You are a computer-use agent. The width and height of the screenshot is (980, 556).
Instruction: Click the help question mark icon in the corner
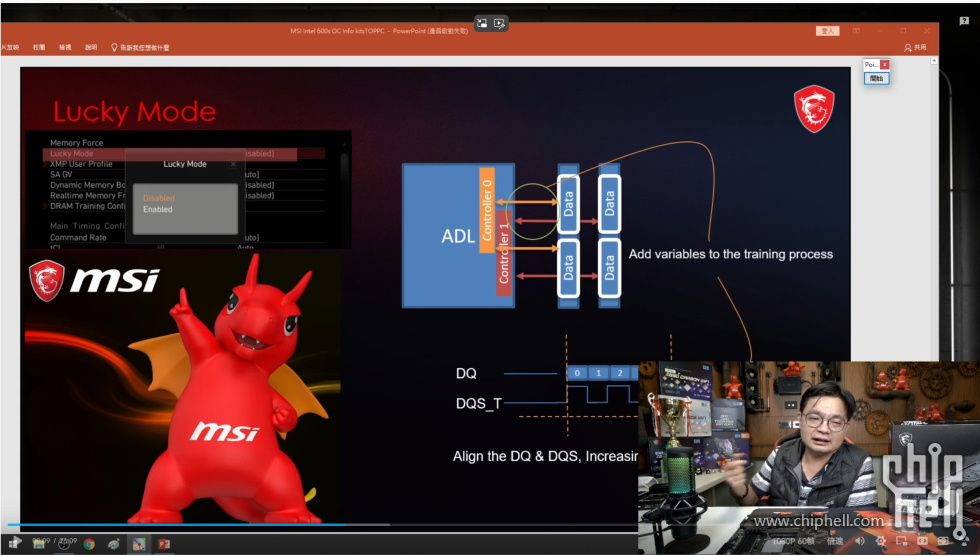964,21
